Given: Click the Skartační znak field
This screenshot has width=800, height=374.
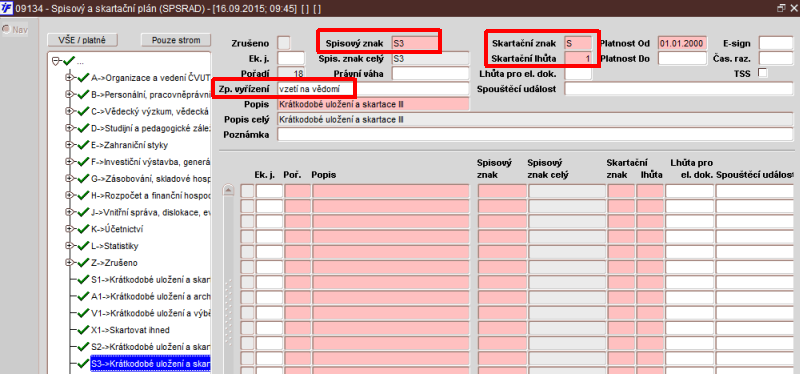Looking at the screenshot, I should [578, 43].
